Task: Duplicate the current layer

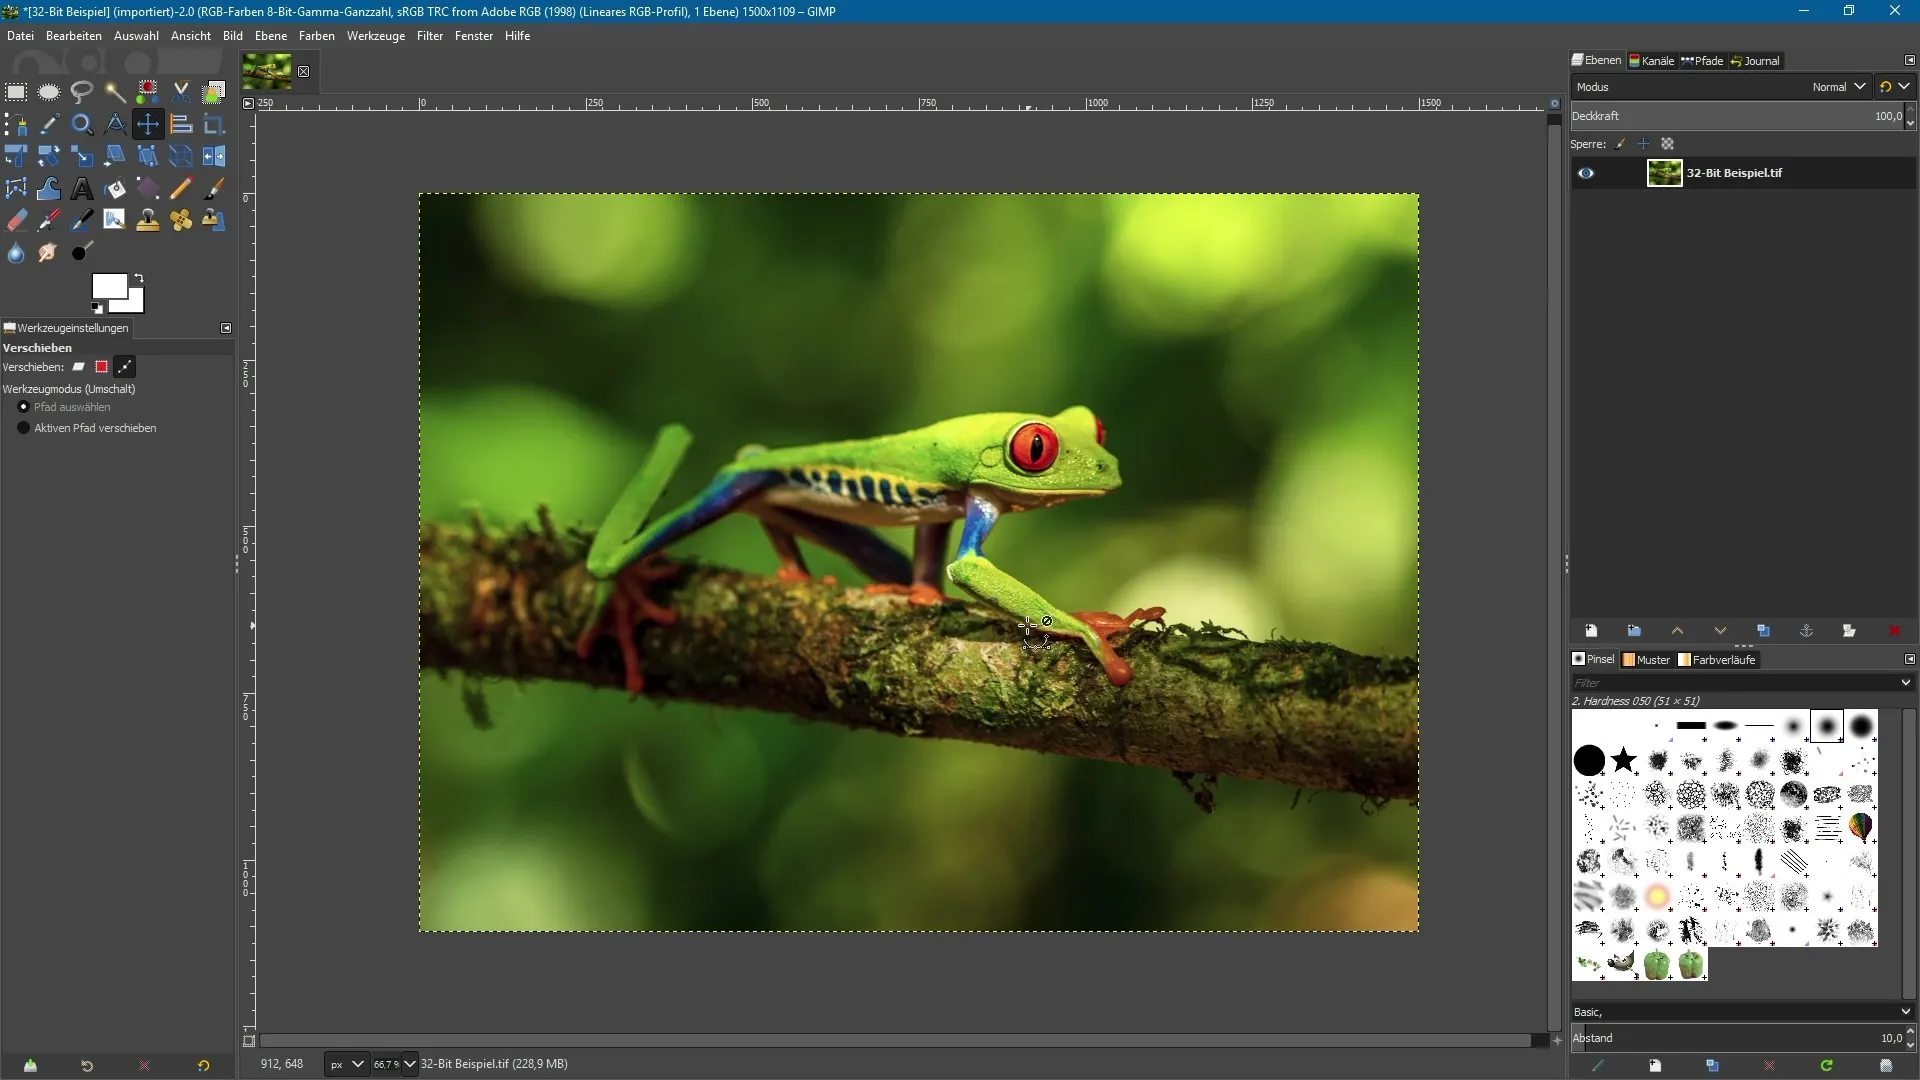Action: point(1763,631)
